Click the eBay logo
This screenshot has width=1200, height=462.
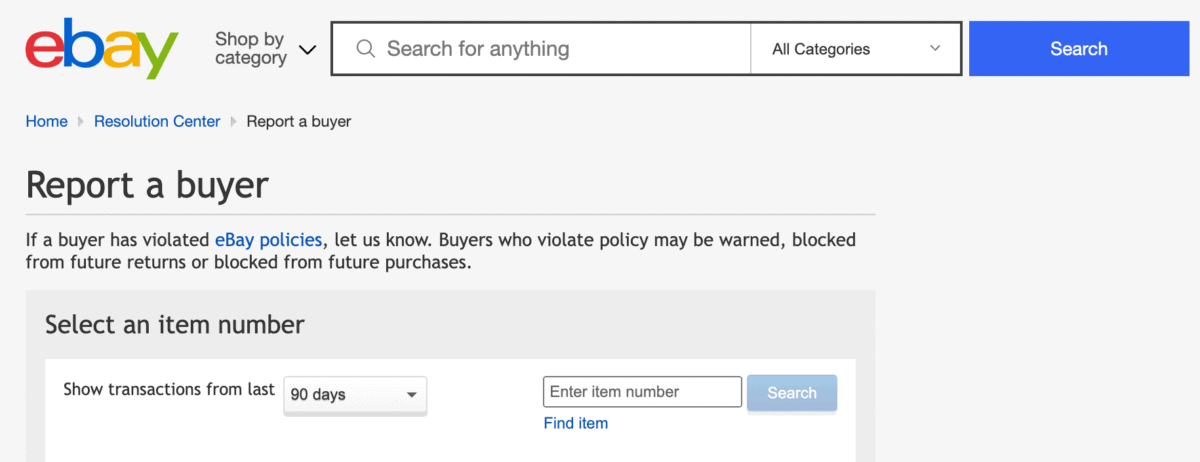click(x=102, y=49)
